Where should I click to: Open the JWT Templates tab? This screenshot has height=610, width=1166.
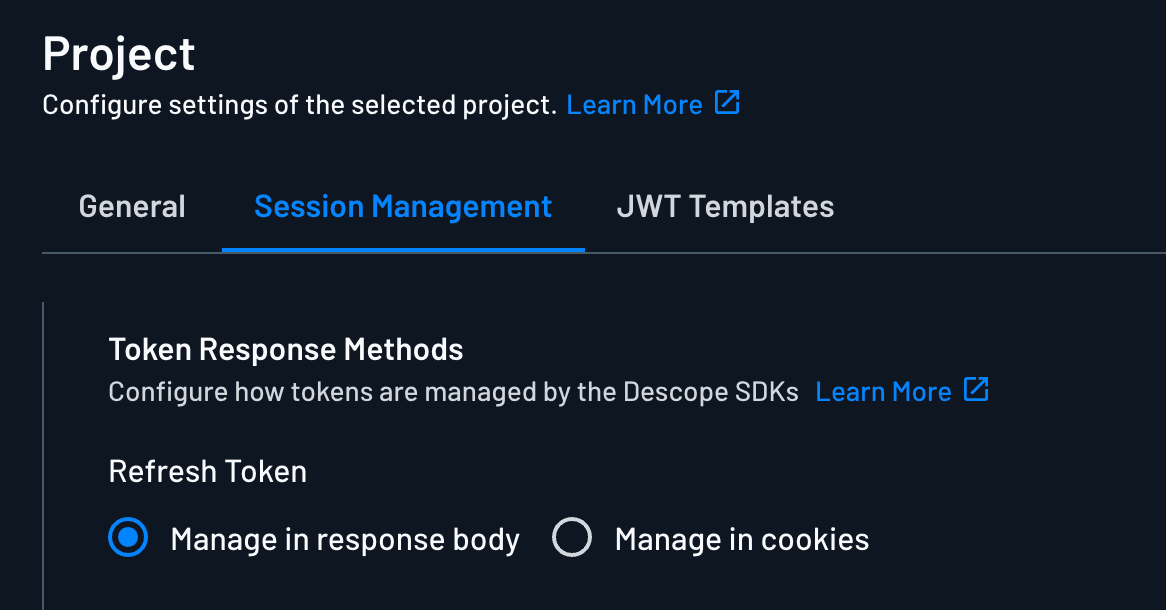tap(724, 206)
